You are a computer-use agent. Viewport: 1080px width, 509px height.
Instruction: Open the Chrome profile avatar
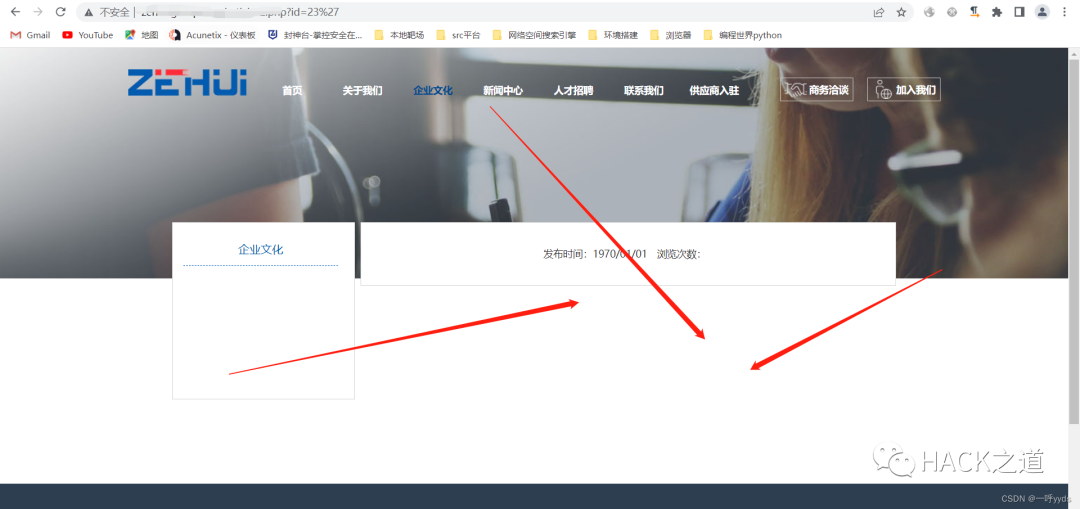coord(1042,12)
